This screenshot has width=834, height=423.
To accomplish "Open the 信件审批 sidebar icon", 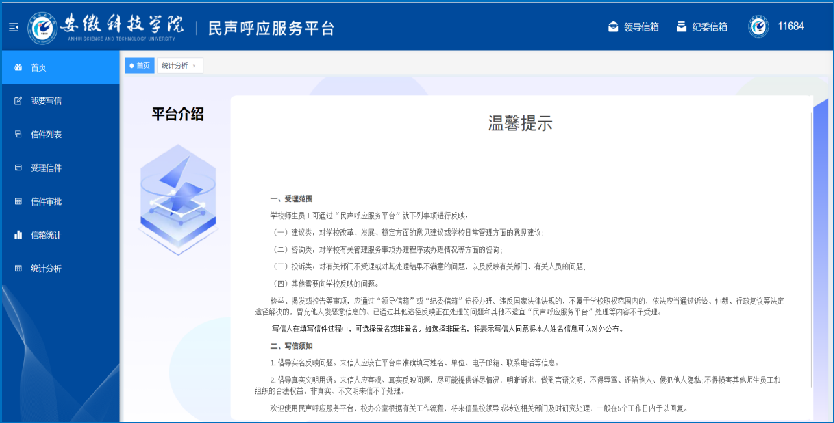I will (18, 201).
